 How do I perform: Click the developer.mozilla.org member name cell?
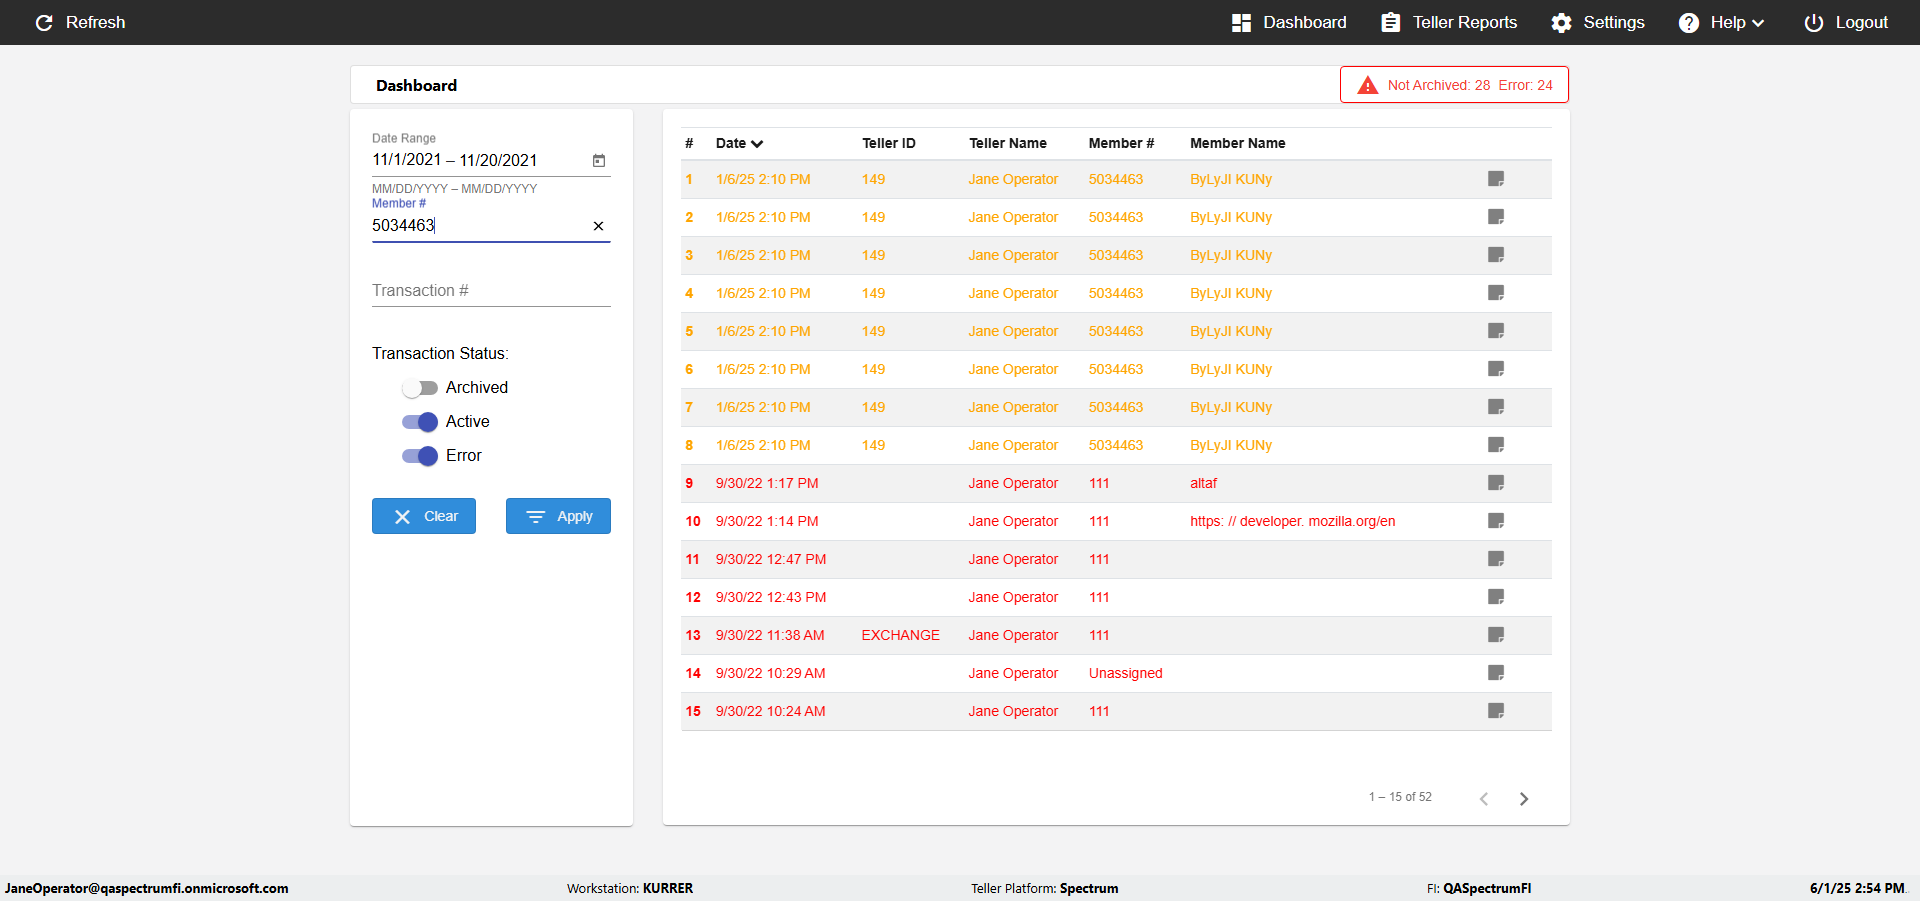click(1293, 521)
